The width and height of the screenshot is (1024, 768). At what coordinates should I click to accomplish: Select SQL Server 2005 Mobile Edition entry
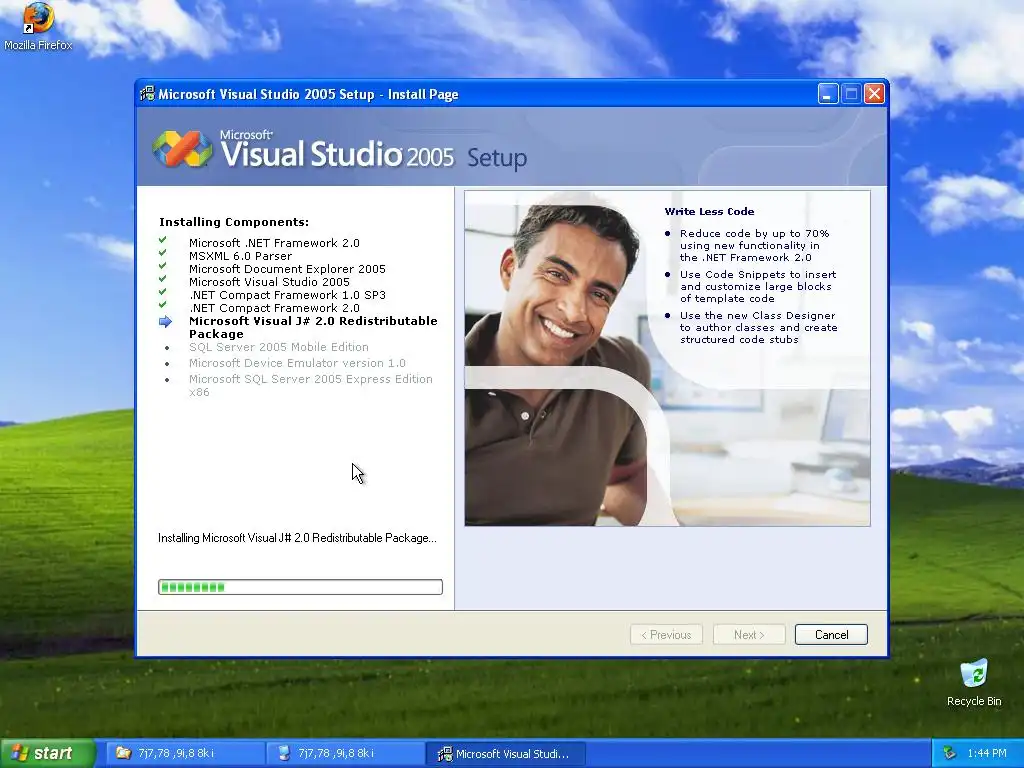[279, 347]
